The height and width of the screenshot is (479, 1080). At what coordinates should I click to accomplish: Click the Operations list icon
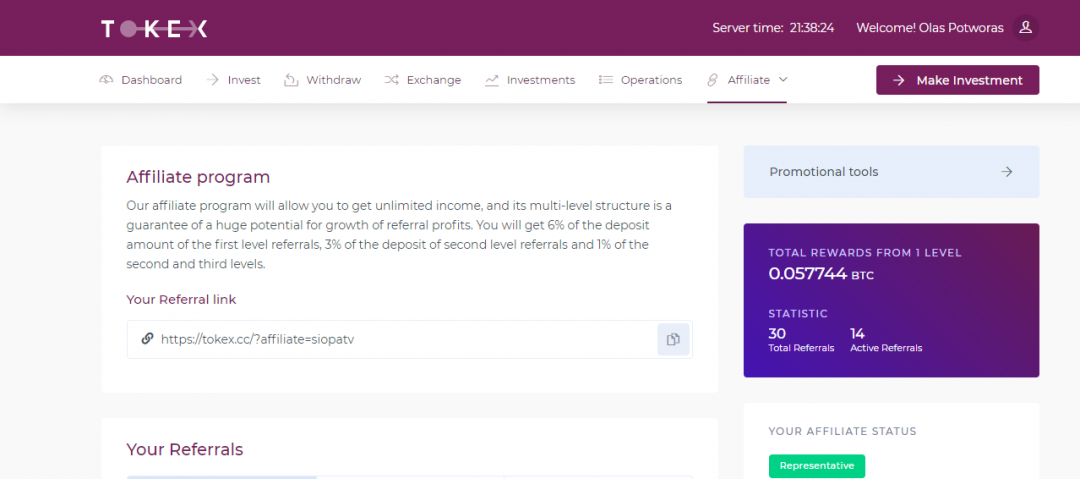[605, 80]
